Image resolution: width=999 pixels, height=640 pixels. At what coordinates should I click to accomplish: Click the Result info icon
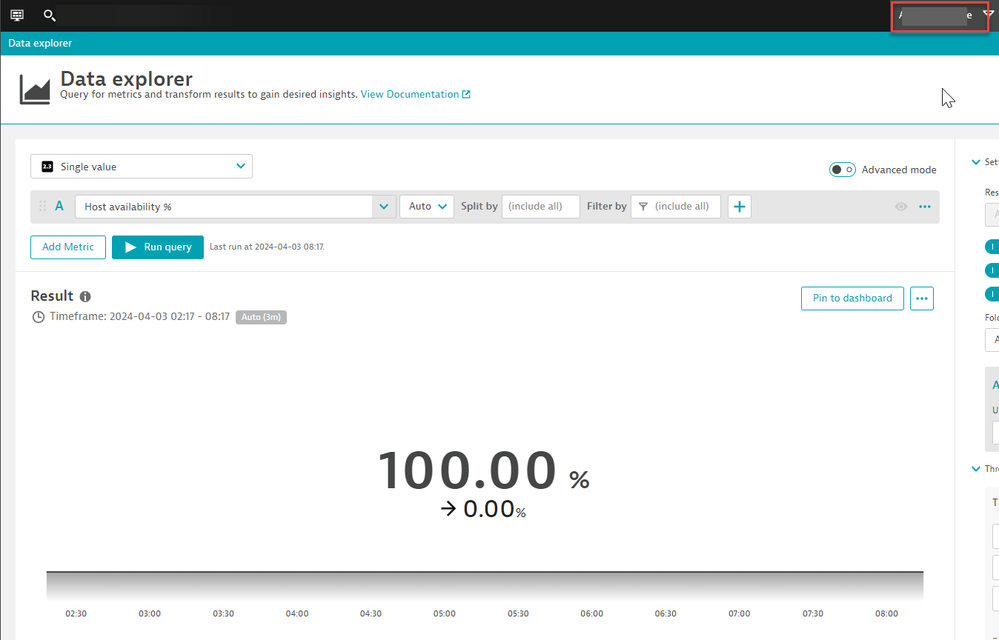[85, 297]
